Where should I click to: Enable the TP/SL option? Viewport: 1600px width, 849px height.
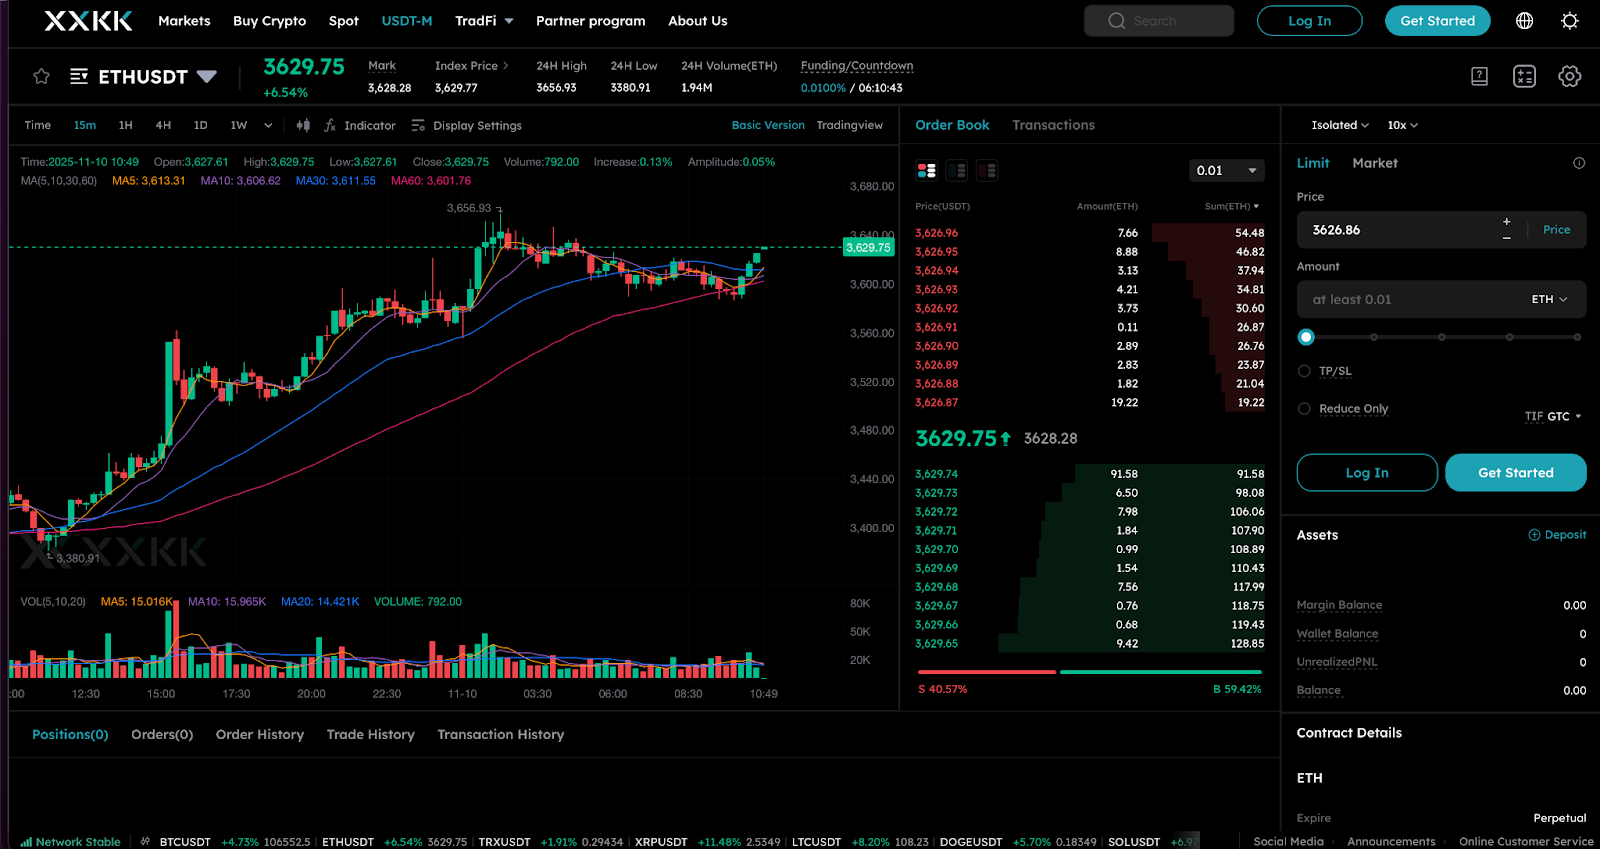click(x=1304, y=371)
